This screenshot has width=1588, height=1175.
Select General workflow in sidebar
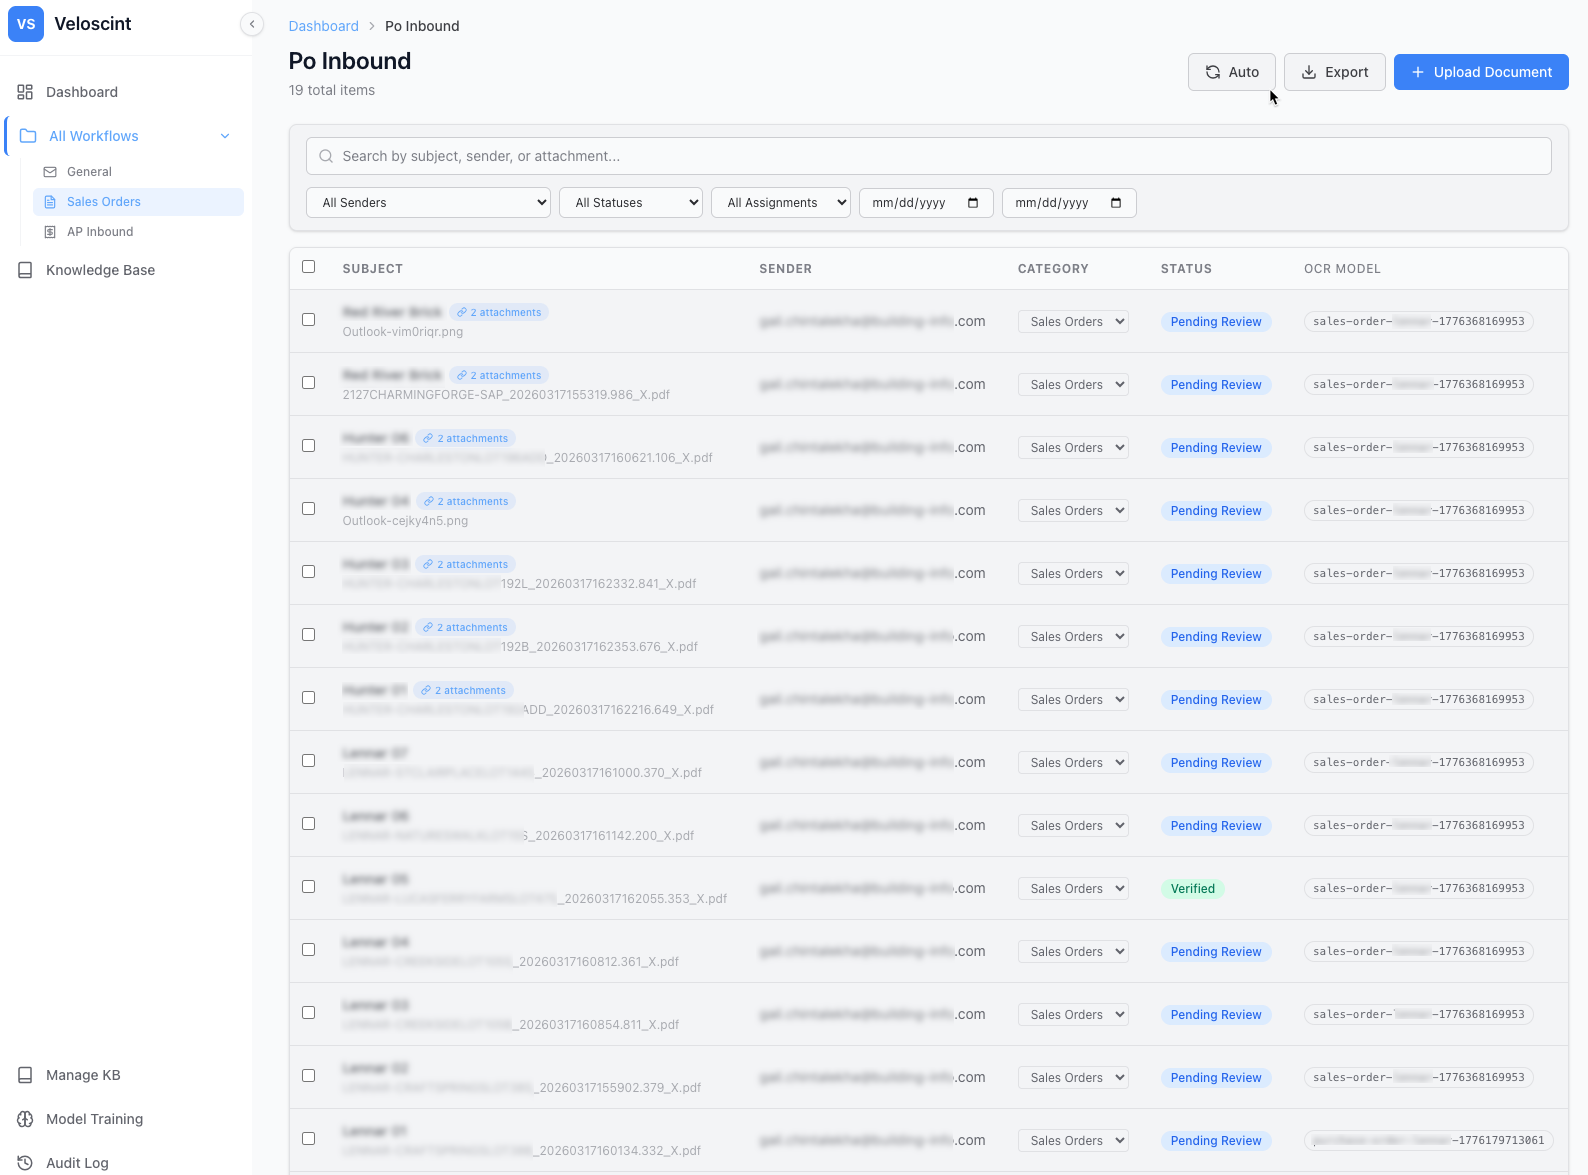(89, 172)
